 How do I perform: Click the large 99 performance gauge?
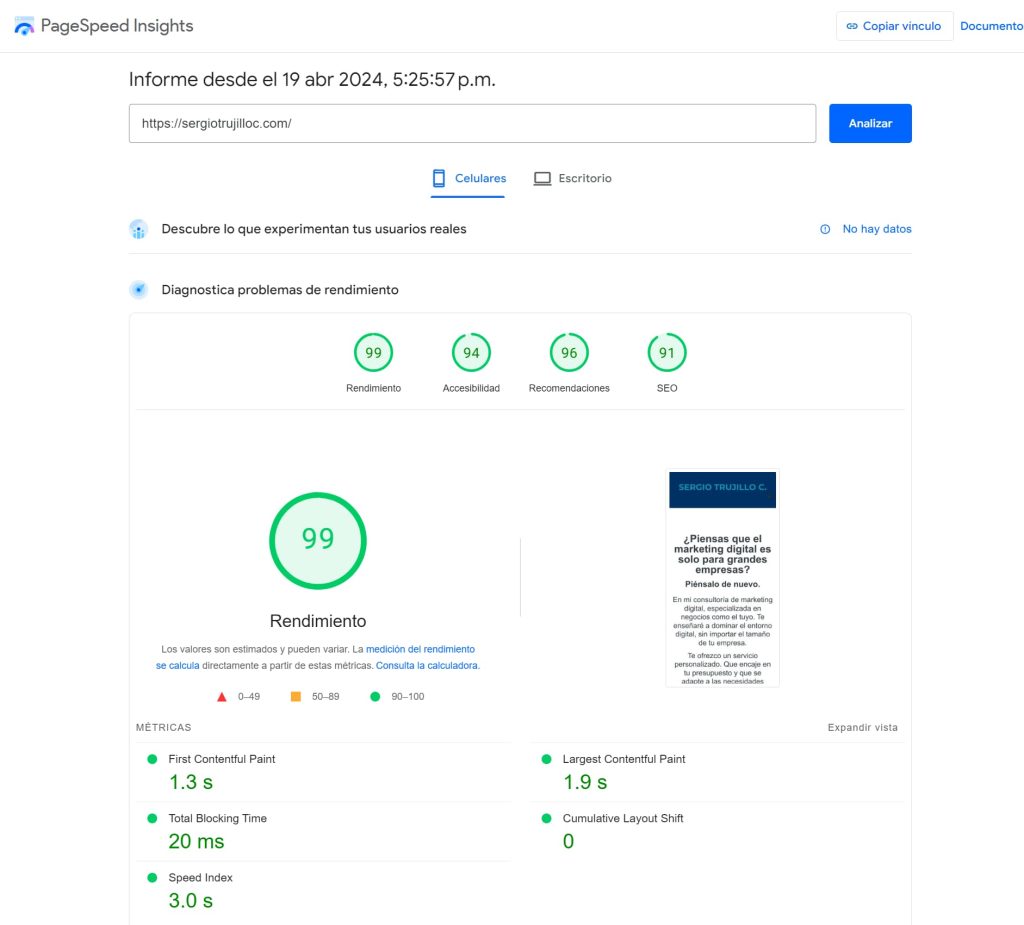pyautogui.click(x=318, y=540)
